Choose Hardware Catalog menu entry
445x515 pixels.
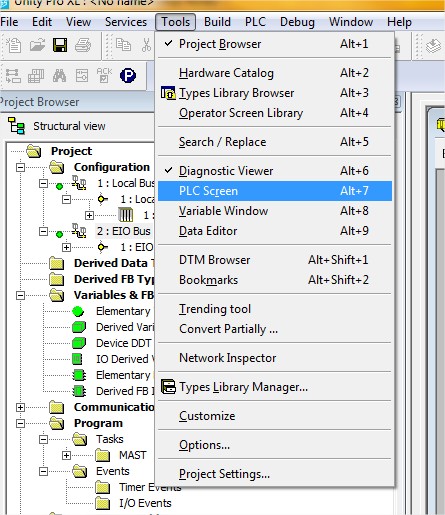tap(275, 73)
